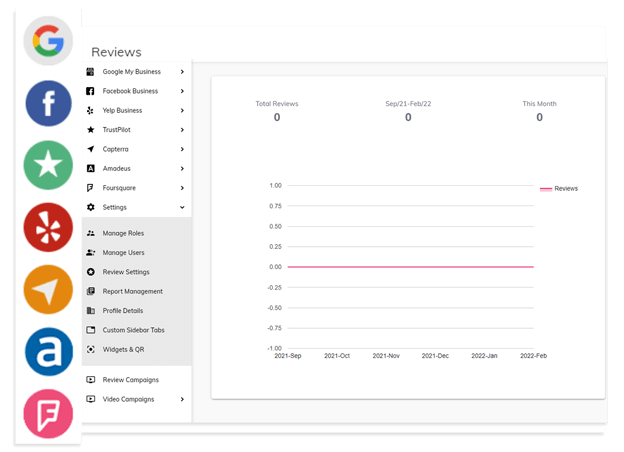Image resolution: width=624 pixels, height=452 pixels.
Task: Expand the Video Campaigns arrow
Action: pos(182,399)
